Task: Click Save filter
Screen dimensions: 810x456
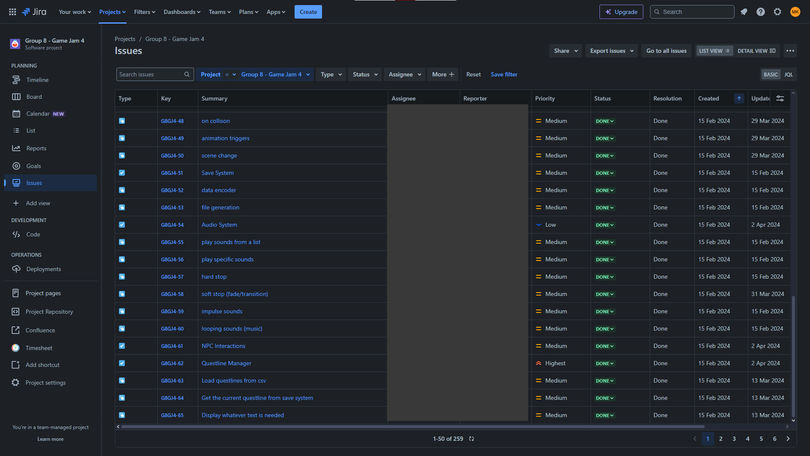Action: tap(504, 74)
